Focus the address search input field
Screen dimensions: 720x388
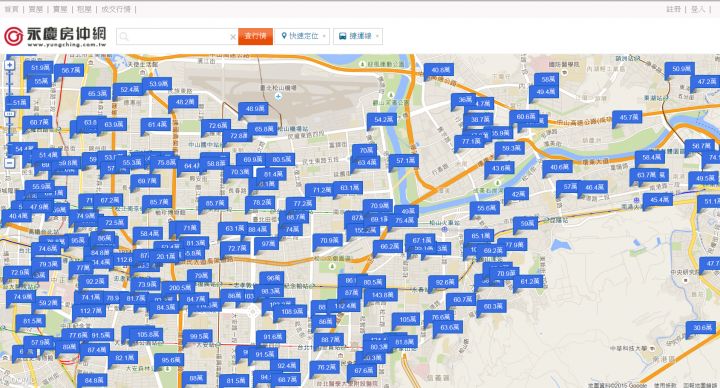177,37
